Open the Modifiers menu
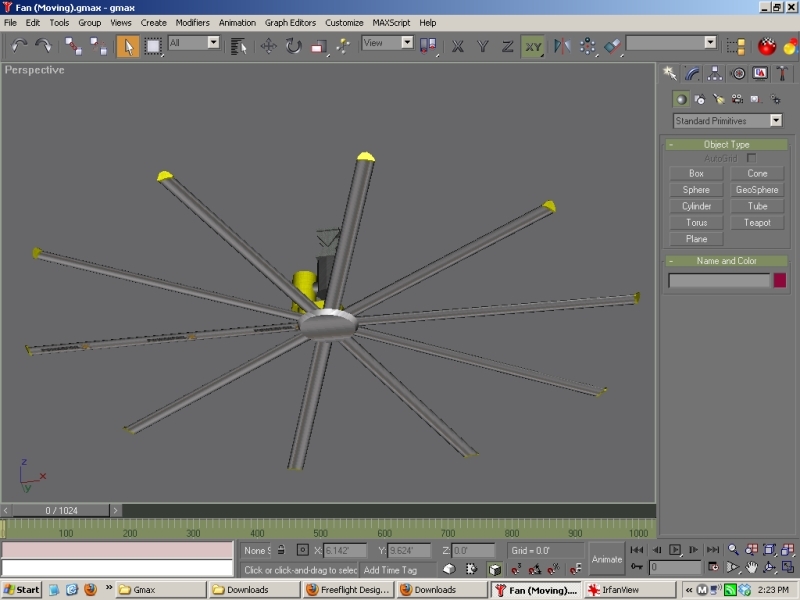Screen dimensions: 800x600 [193, 22]
